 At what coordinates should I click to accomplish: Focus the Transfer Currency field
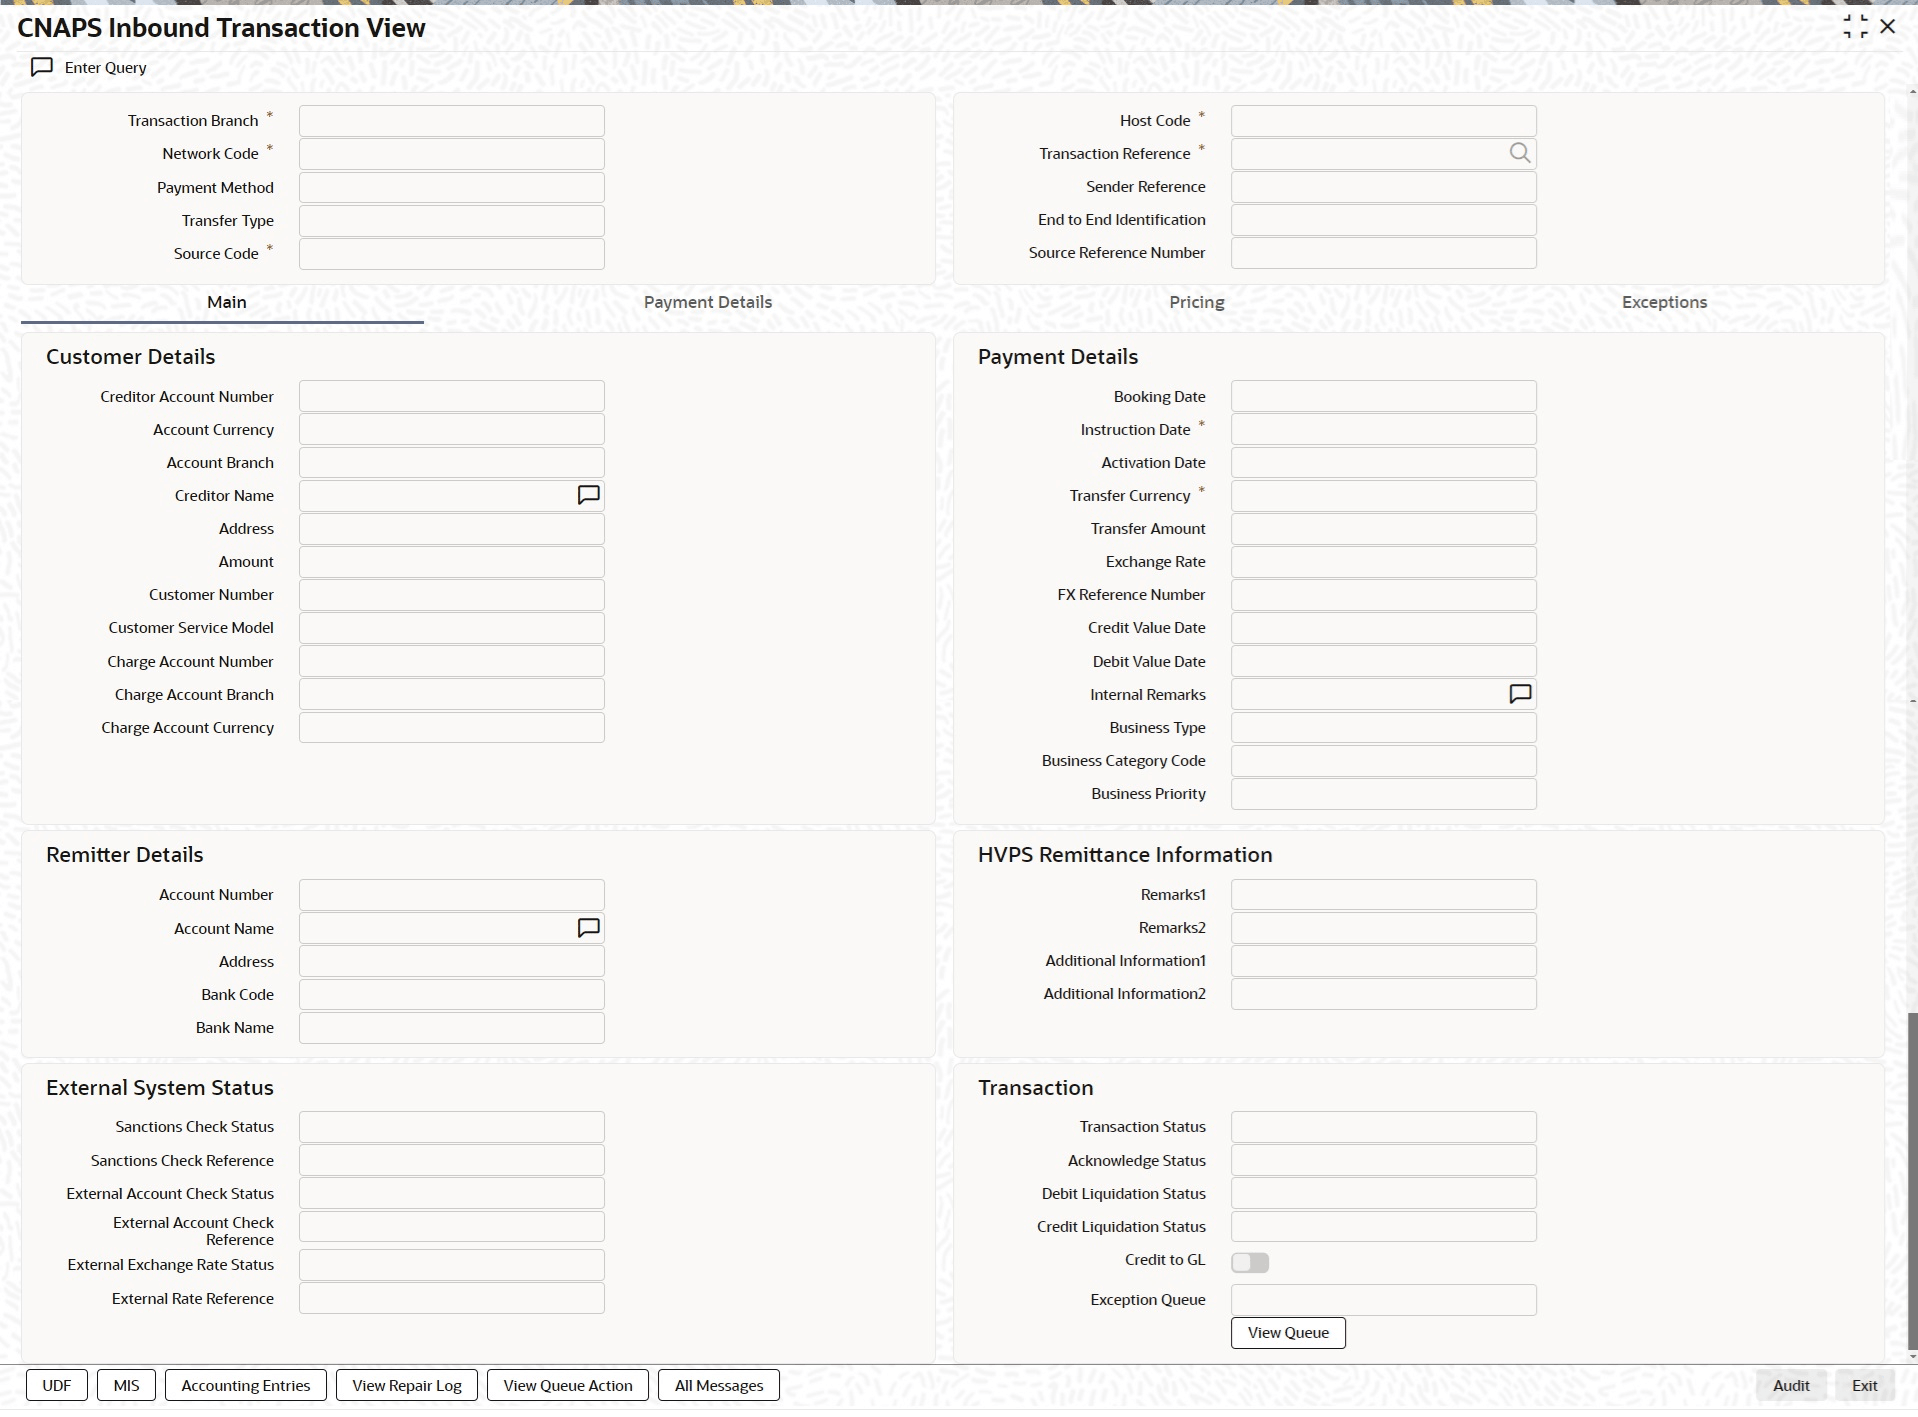[x=1384, y=496]
